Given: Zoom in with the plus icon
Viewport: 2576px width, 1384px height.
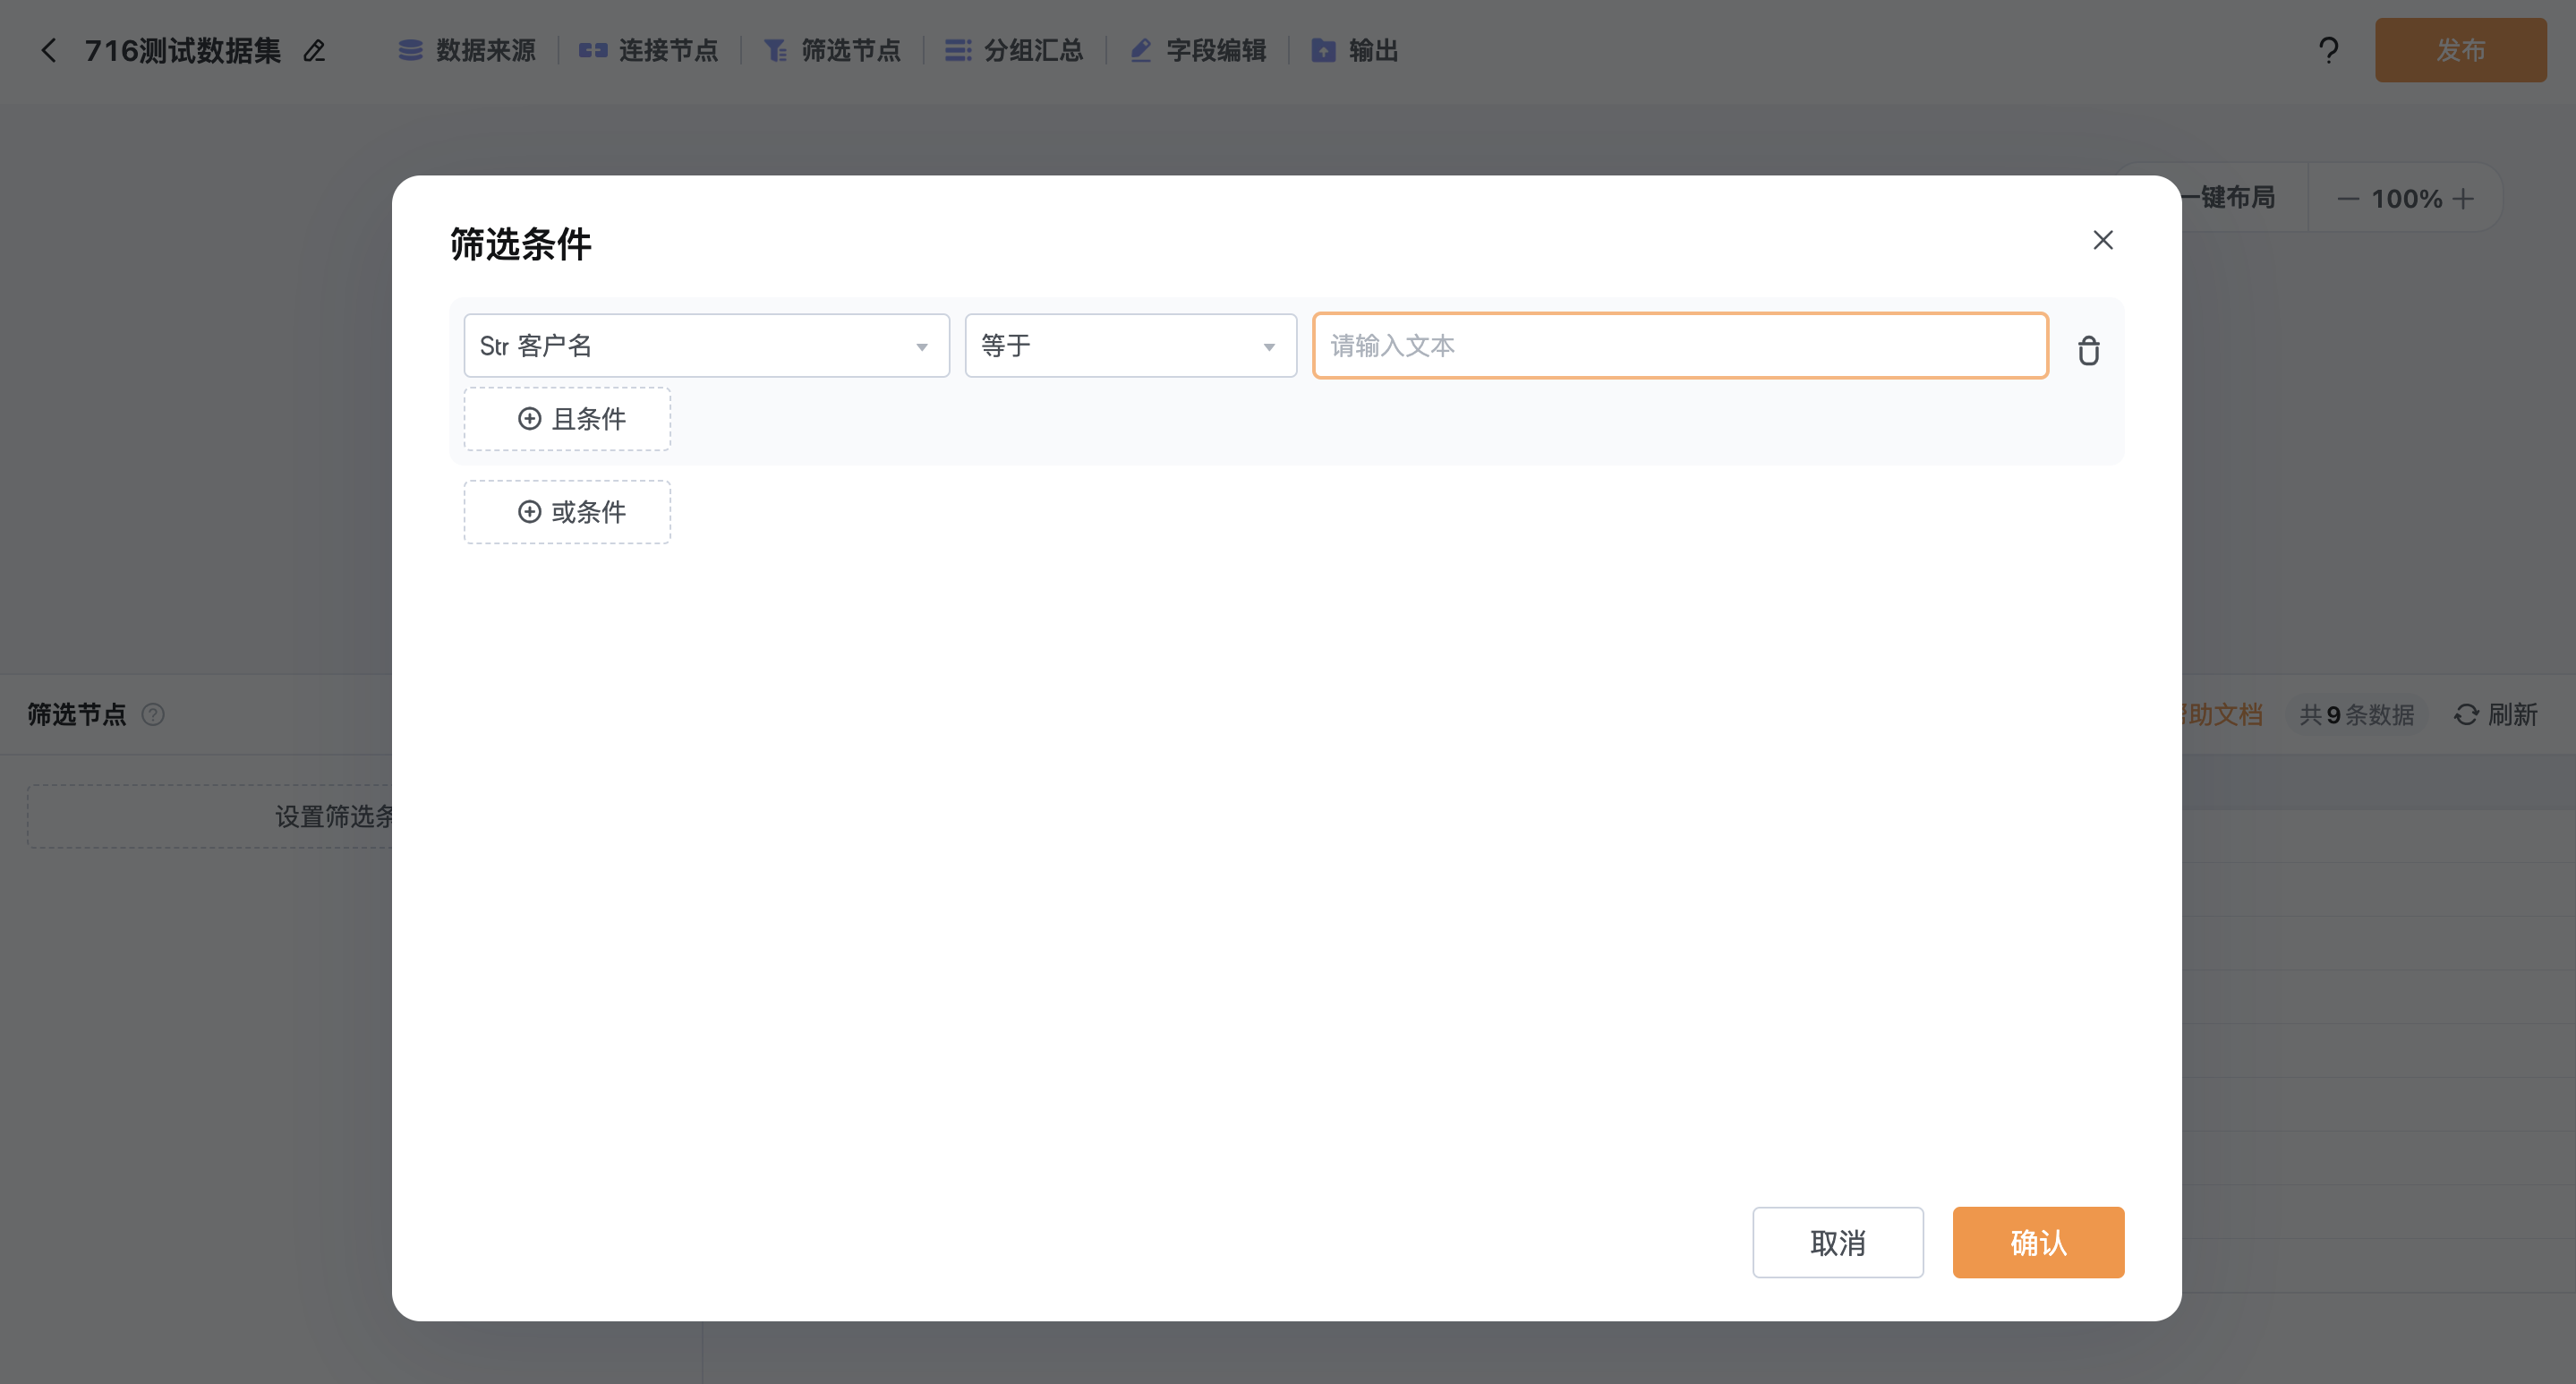Looking at the screenshot, I should pyautogui.click(x=2464, y=199).
